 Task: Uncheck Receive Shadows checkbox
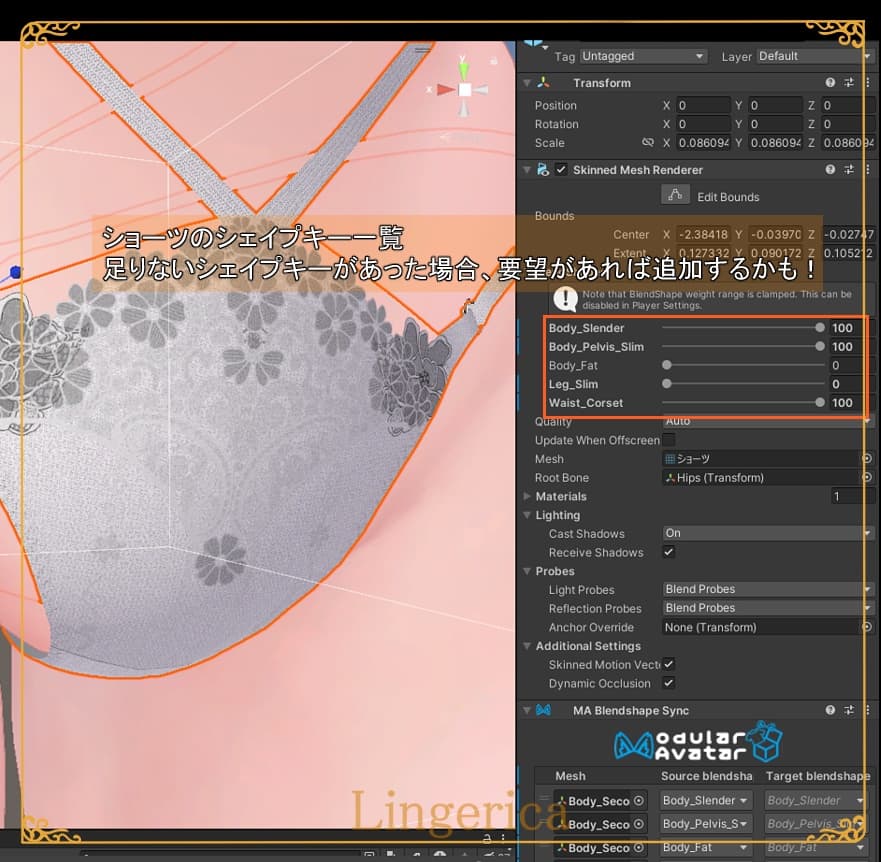pos(668,552)
